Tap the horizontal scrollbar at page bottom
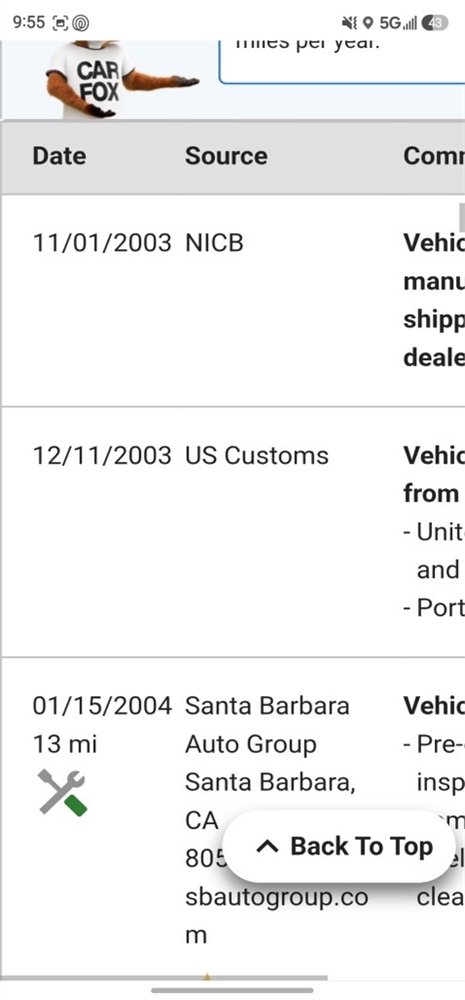This screenshot has width=465, height=1000. 164,977
